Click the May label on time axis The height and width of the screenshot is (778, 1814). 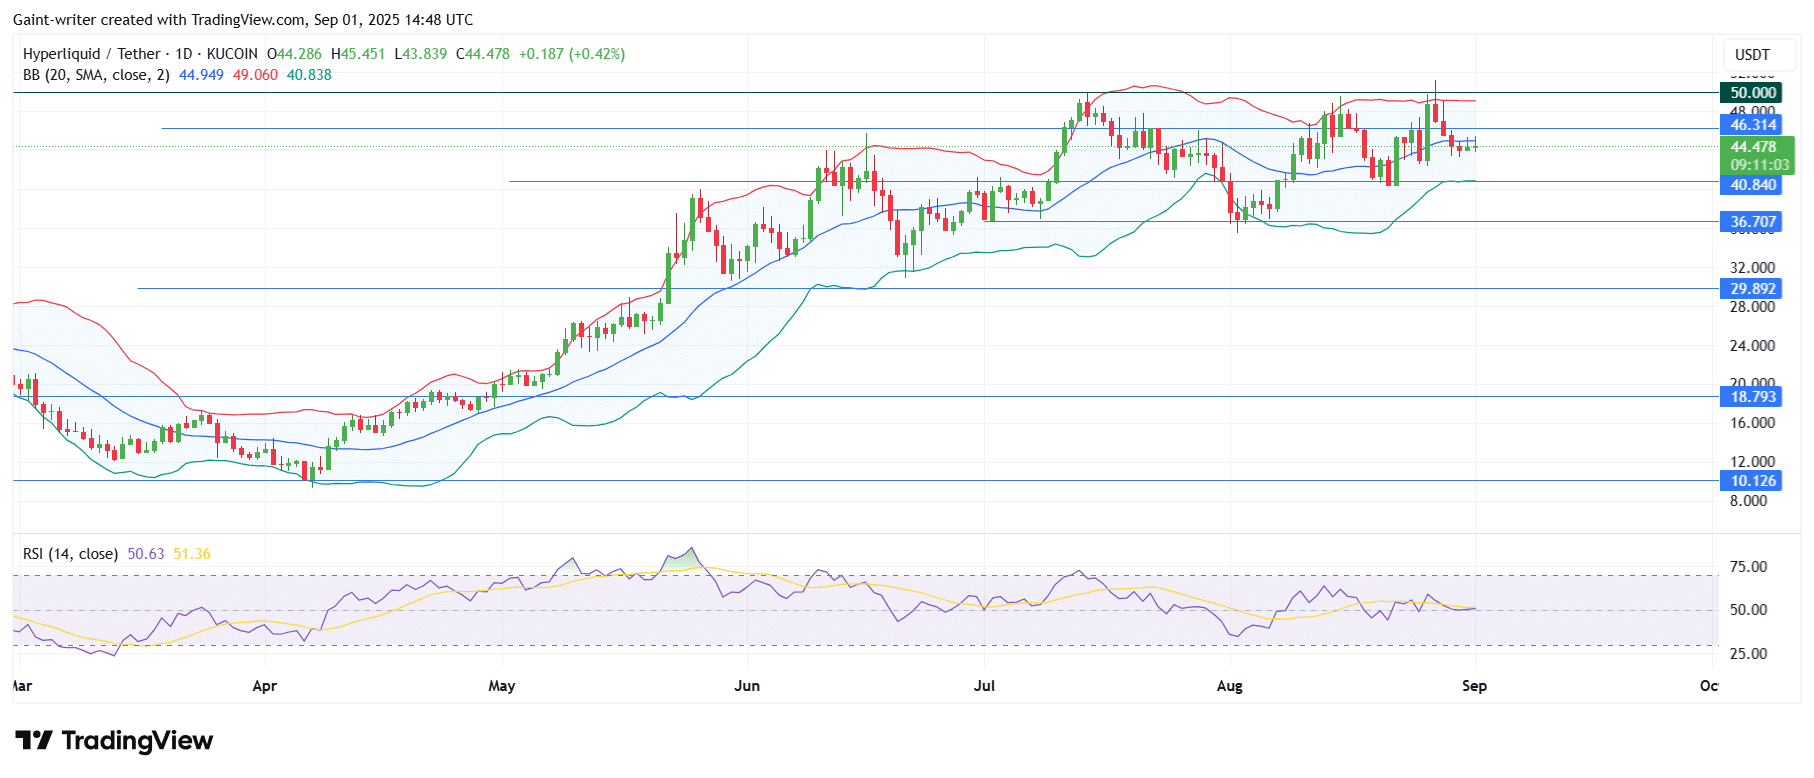click(502, 686)
